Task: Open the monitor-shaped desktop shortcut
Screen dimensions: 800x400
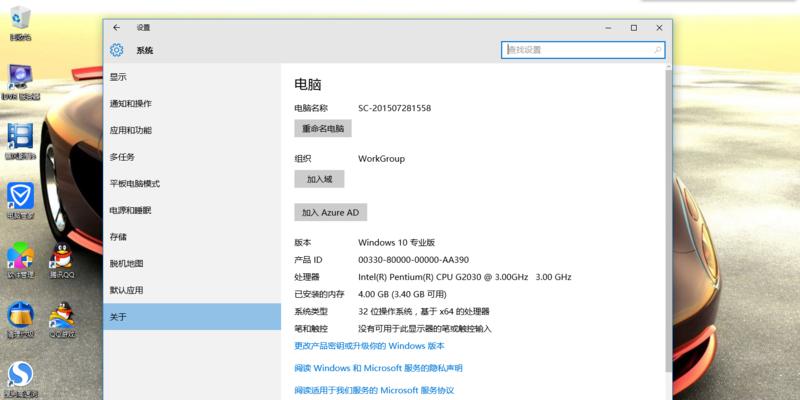Action: (x=20, y=82)
